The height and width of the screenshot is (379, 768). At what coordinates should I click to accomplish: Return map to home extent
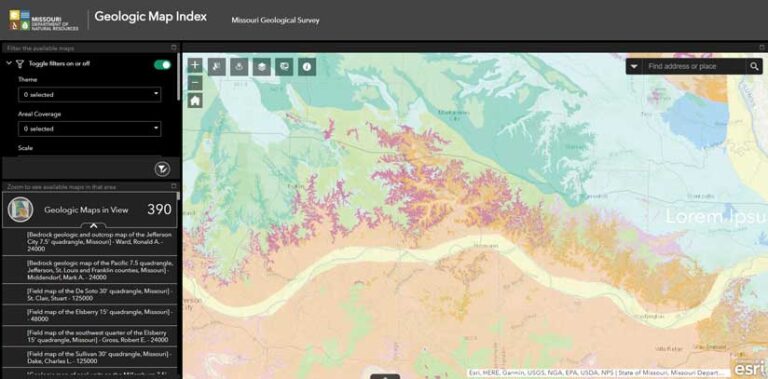pos(195,101)
